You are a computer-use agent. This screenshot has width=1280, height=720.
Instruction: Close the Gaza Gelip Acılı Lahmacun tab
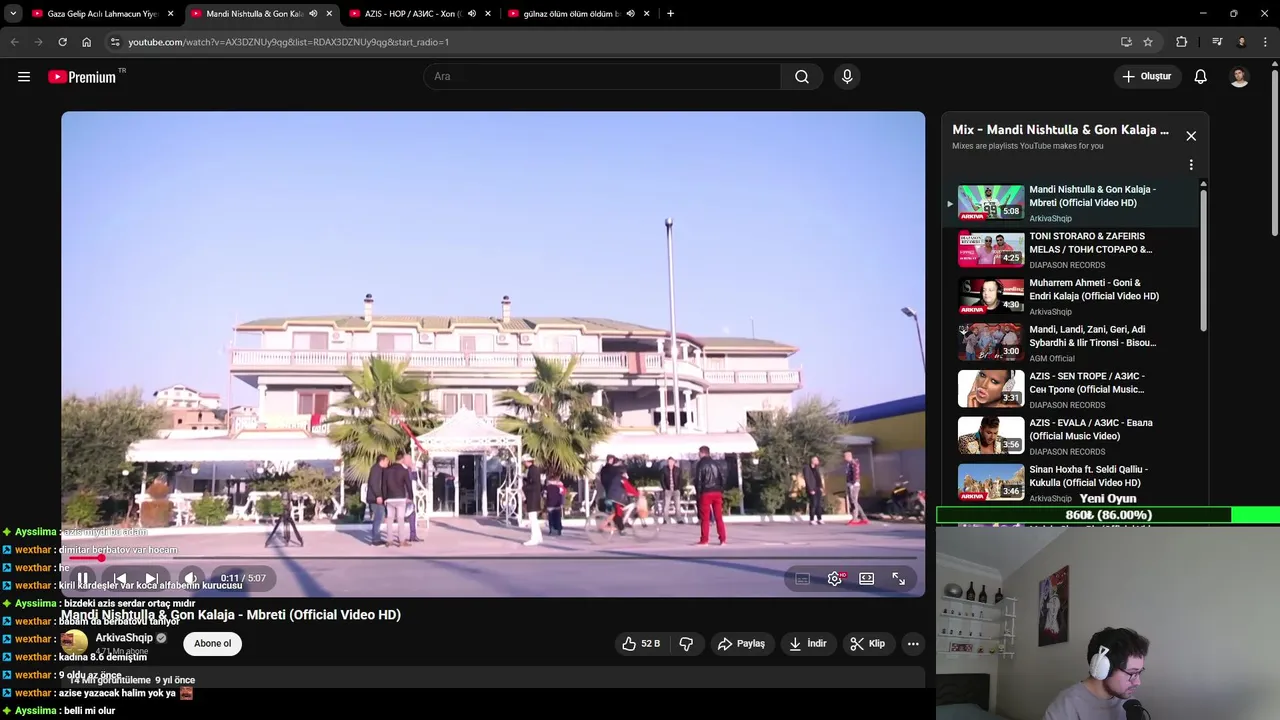pos(171,14)
